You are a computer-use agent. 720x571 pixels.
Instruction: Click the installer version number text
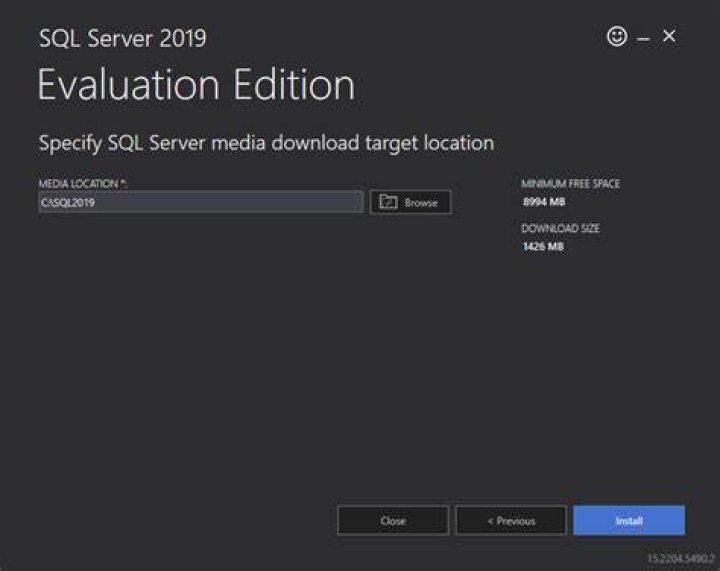click(x=681, y=559)
